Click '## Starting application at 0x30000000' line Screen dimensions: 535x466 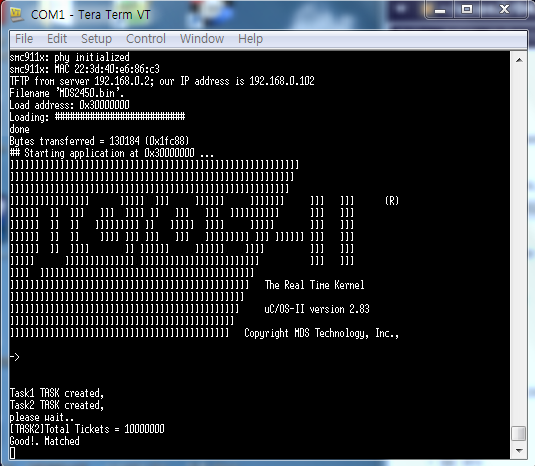pyautogui.click(x=112, y=153)
